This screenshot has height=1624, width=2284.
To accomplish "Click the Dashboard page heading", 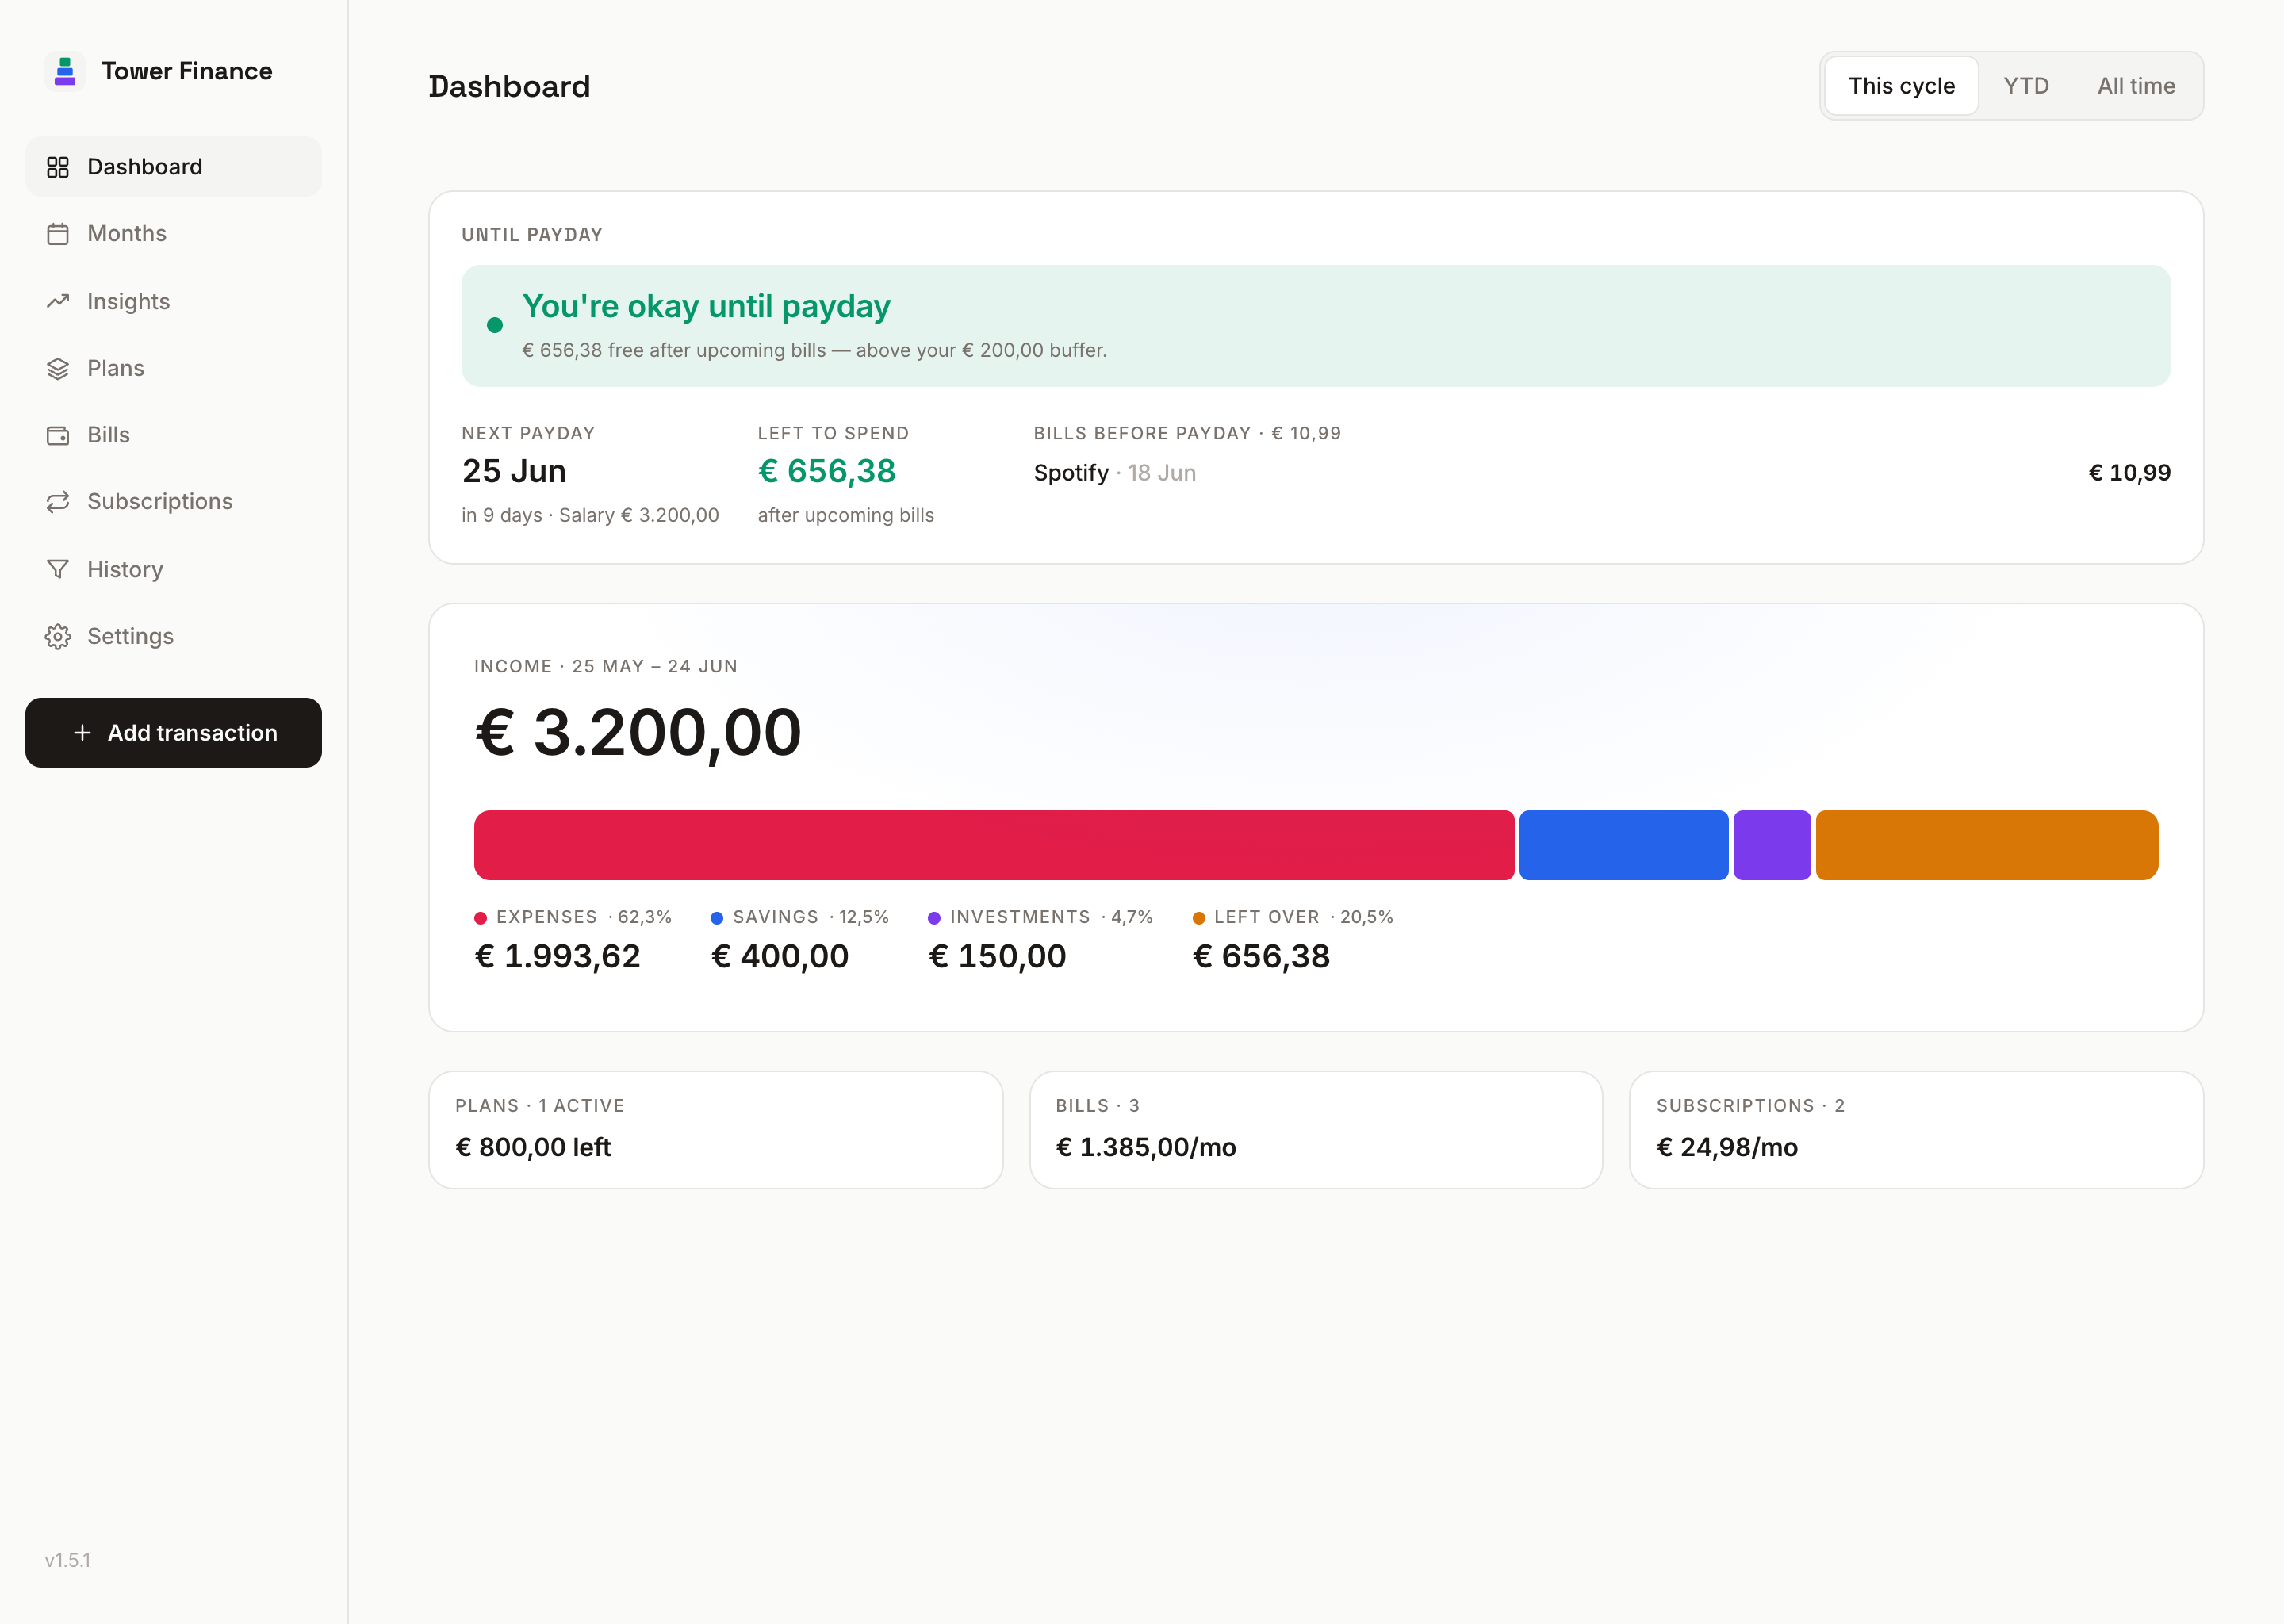I will [x=509, y=86].
